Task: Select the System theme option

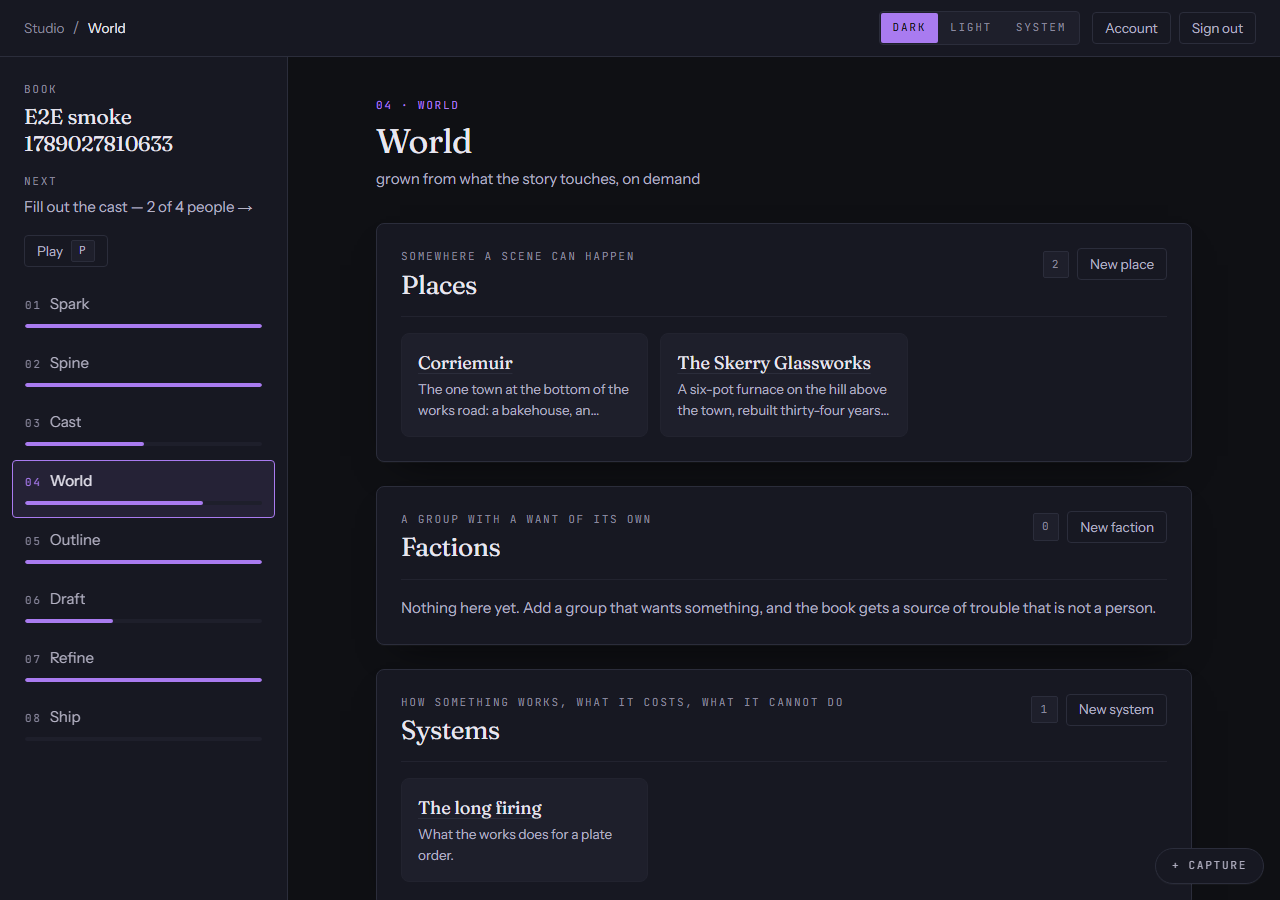Action: point(1040,28)
